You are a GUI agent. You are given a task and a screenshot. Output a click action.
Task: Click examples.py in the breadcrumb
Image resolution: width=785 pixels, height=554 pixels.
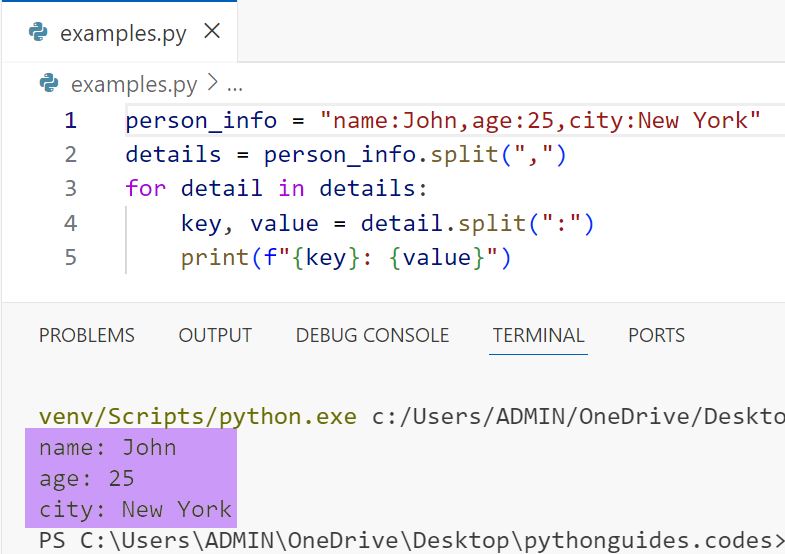tap(134, 85)
